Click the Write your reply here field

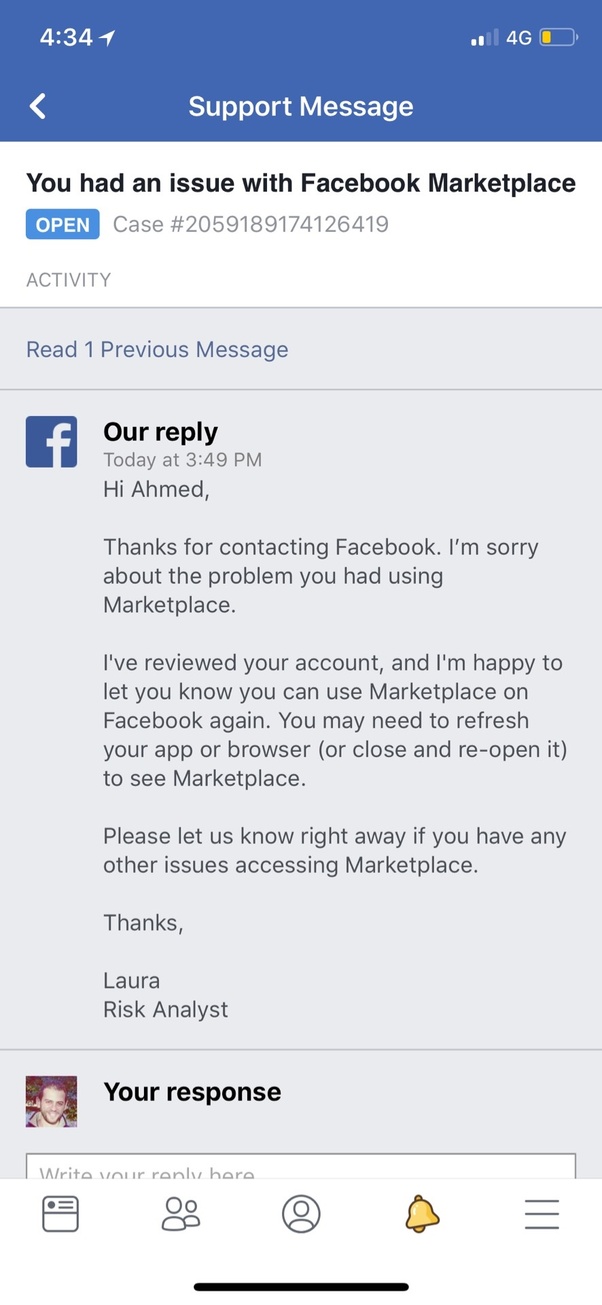coord(301,1166)
